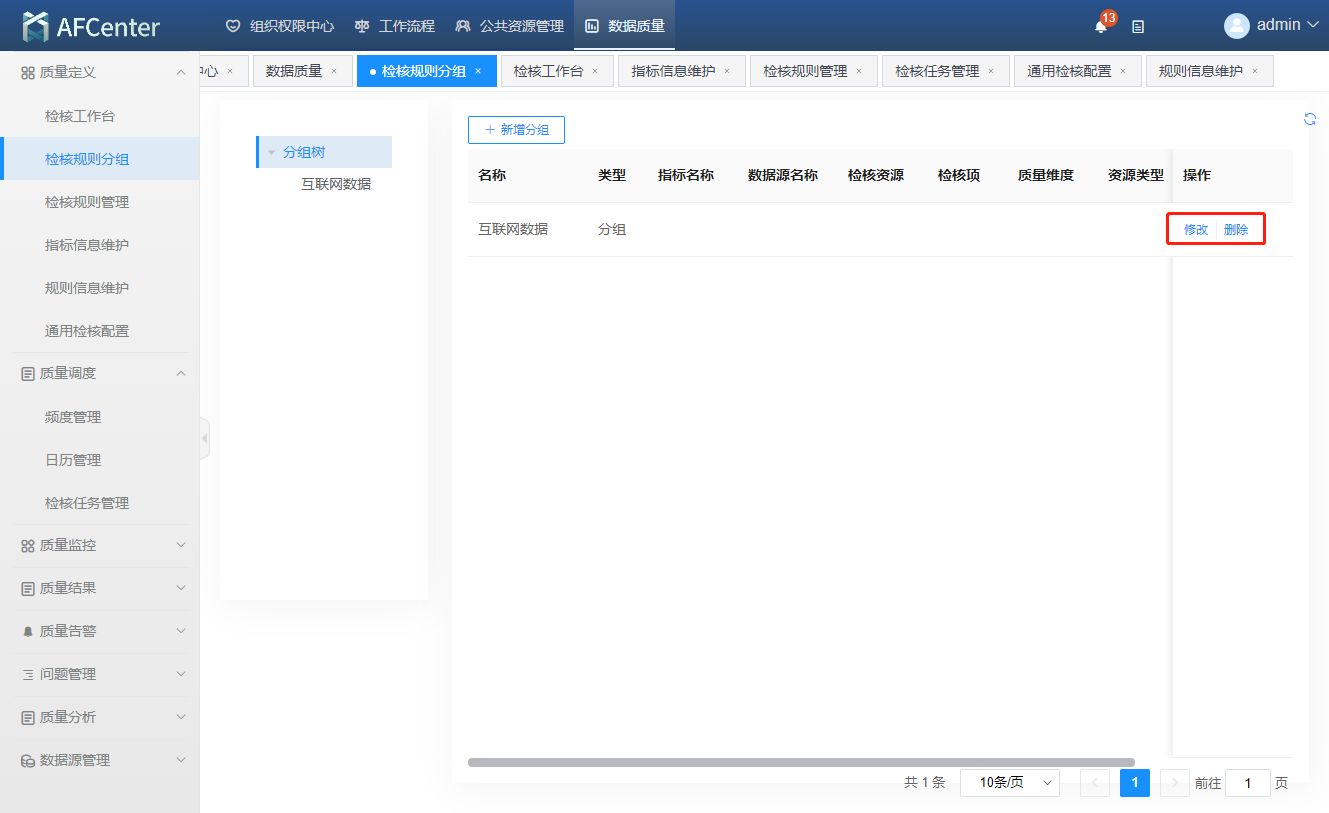Click the notification bell icon
This screenshot has height=813, width=1329.
(x=1100, y=27)
